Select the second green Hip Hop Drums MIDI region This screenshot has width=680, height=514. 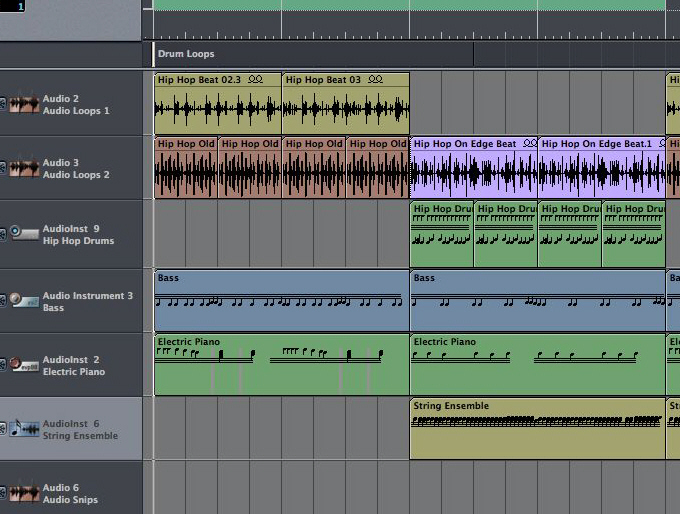tap(506, 234)
